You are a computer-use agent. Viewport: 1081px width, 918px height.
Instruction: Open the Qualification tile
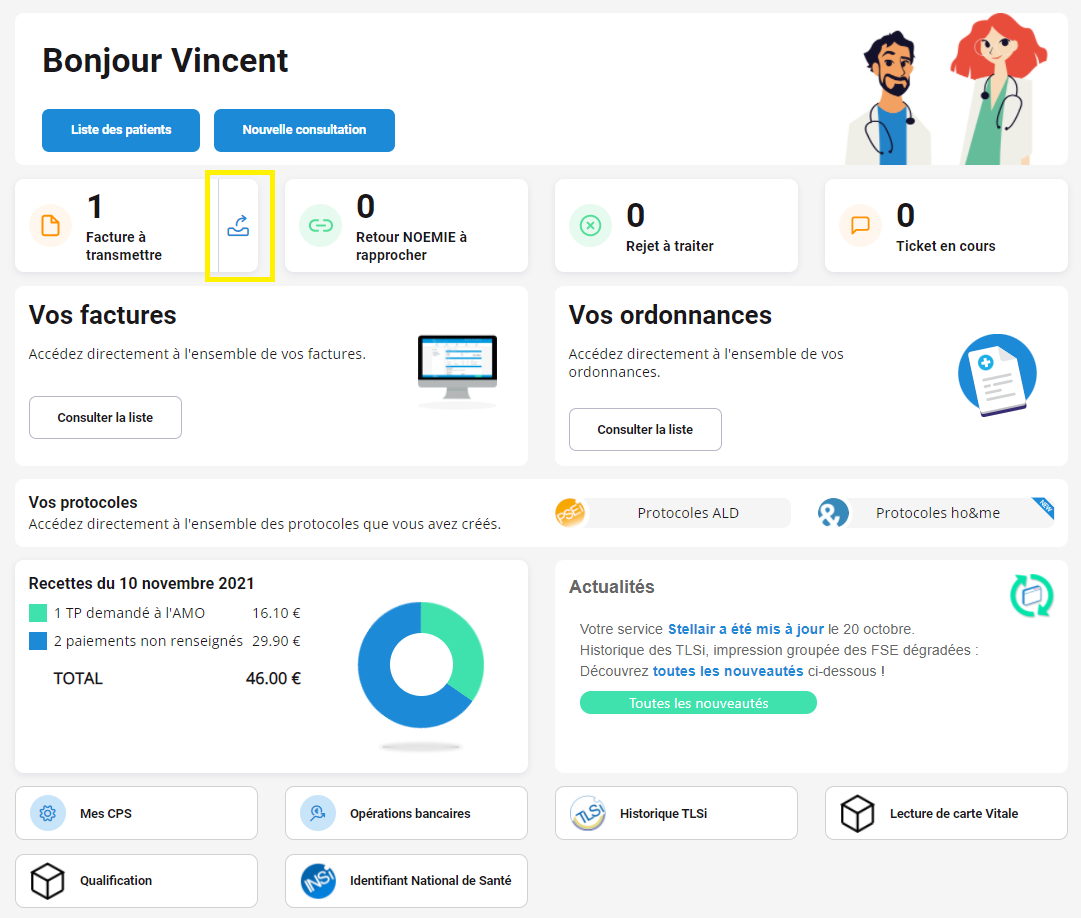click(x=136, y=880)
